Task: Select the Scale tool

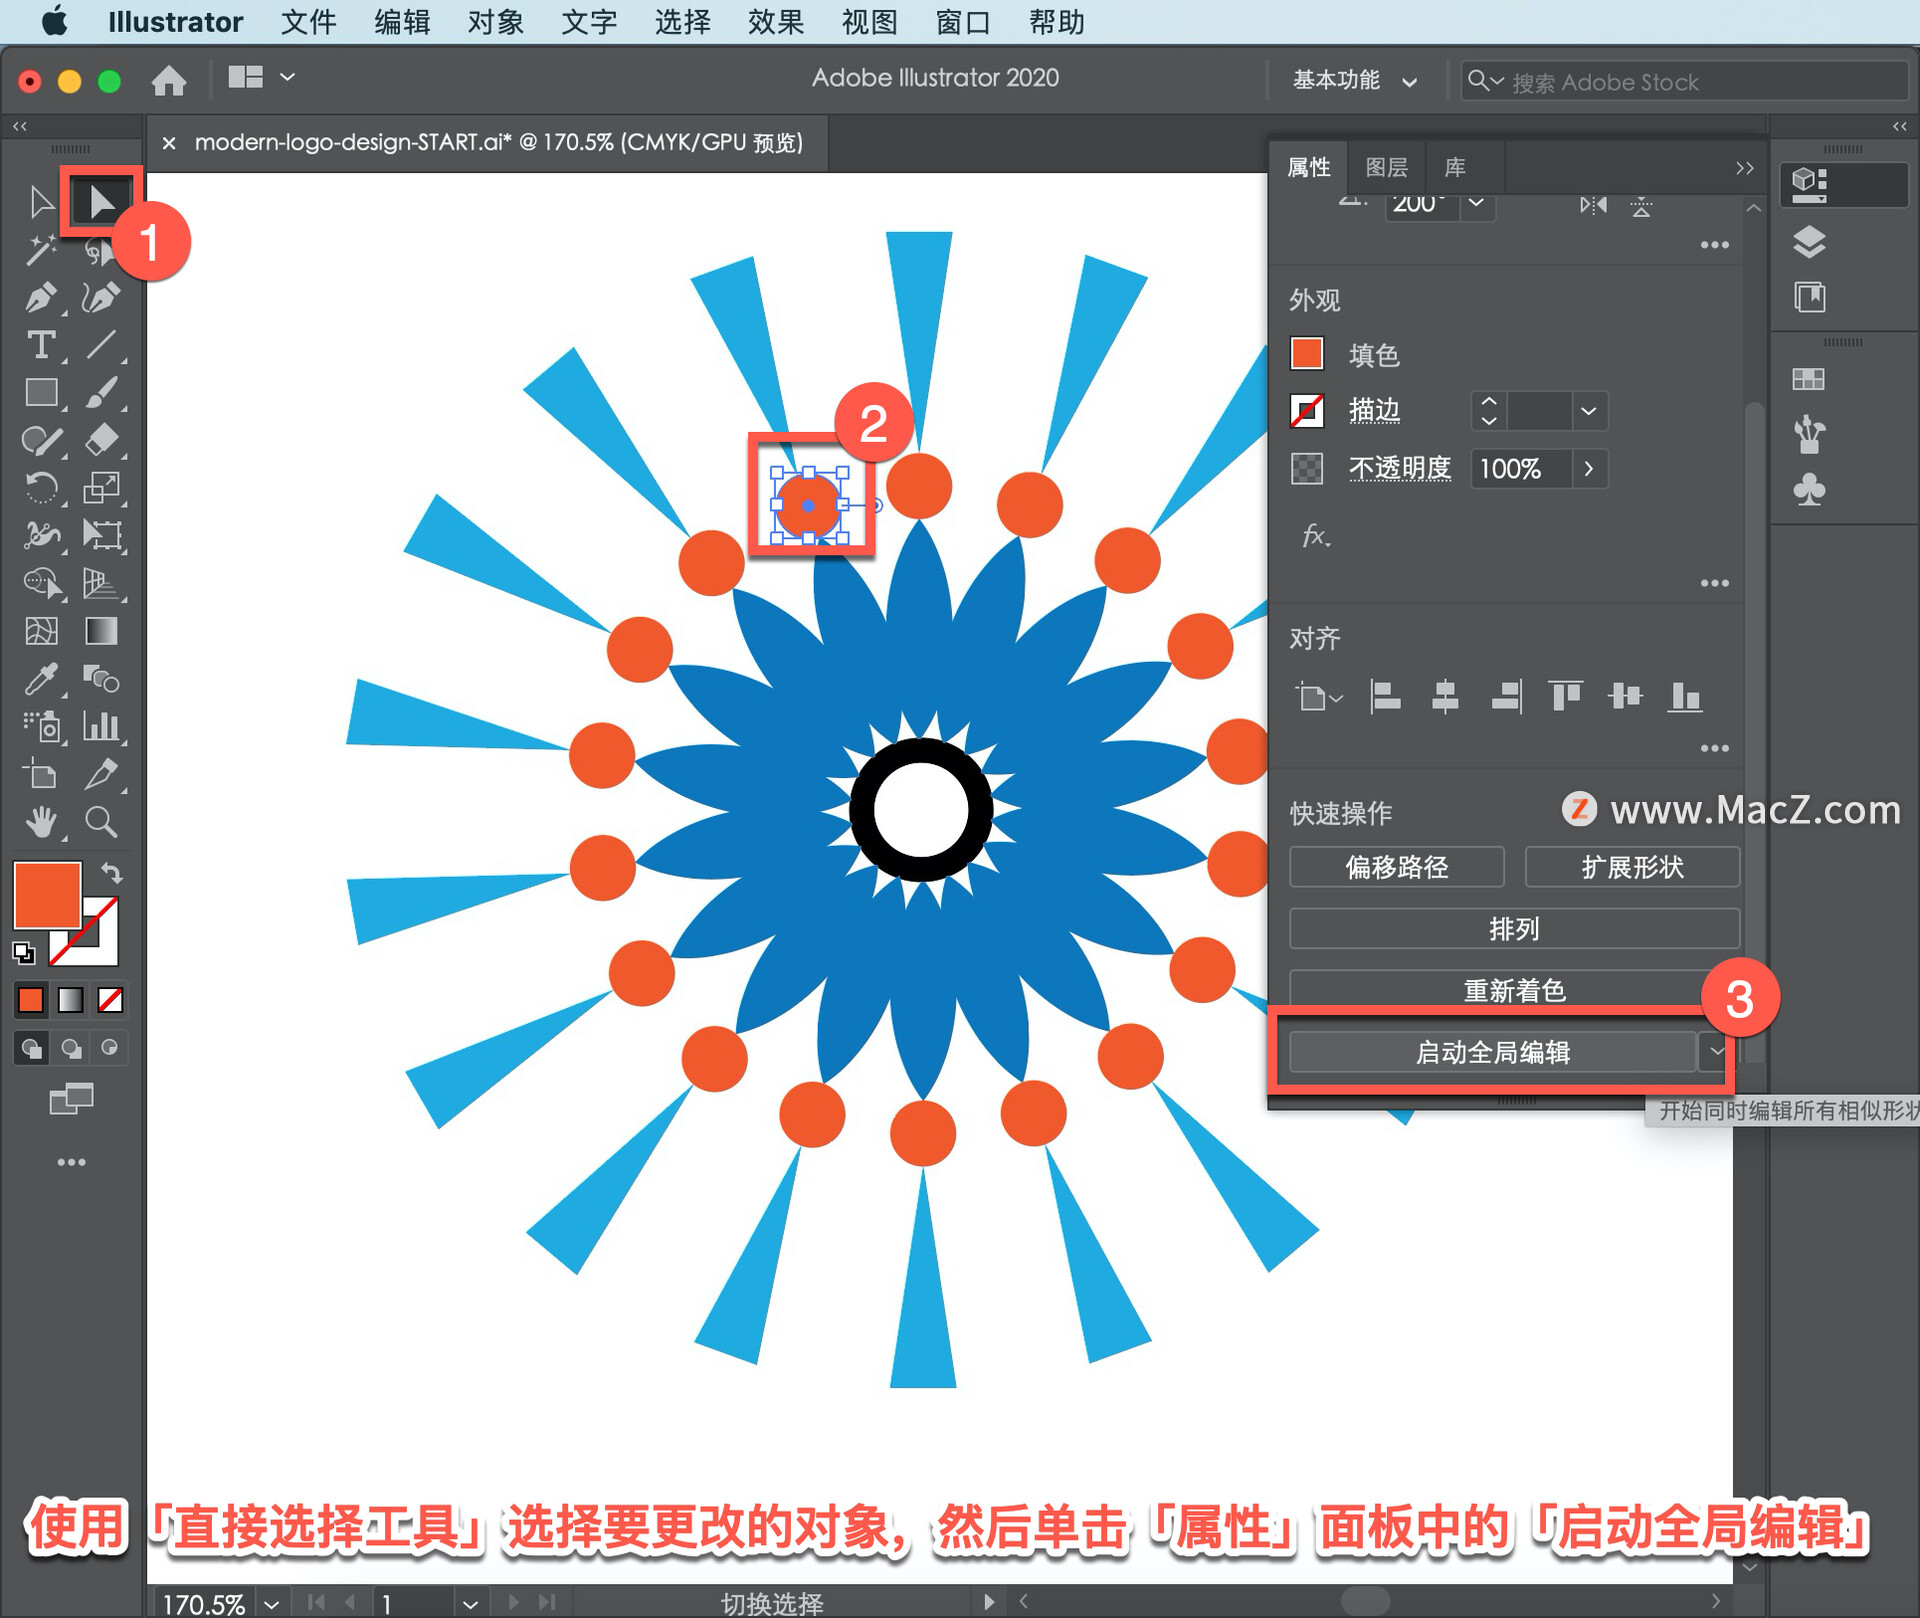Action: tap(101, 488)
